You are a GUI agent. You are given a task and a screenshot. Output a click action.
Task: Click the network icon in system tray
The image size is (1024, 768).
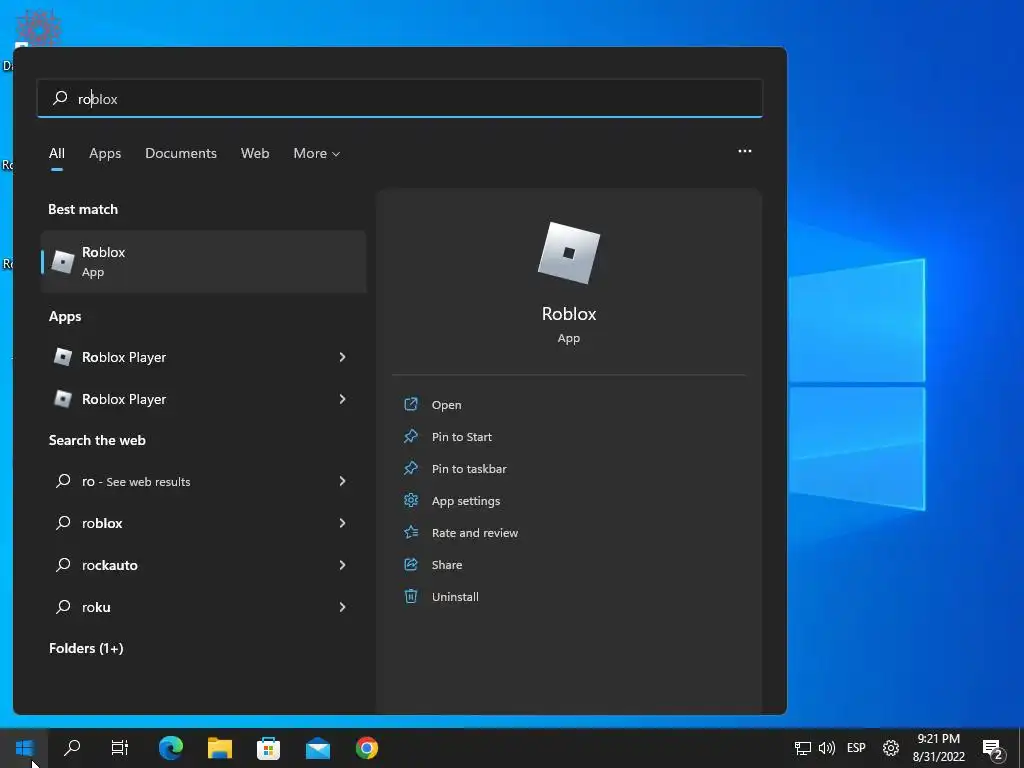coord(803,748)
